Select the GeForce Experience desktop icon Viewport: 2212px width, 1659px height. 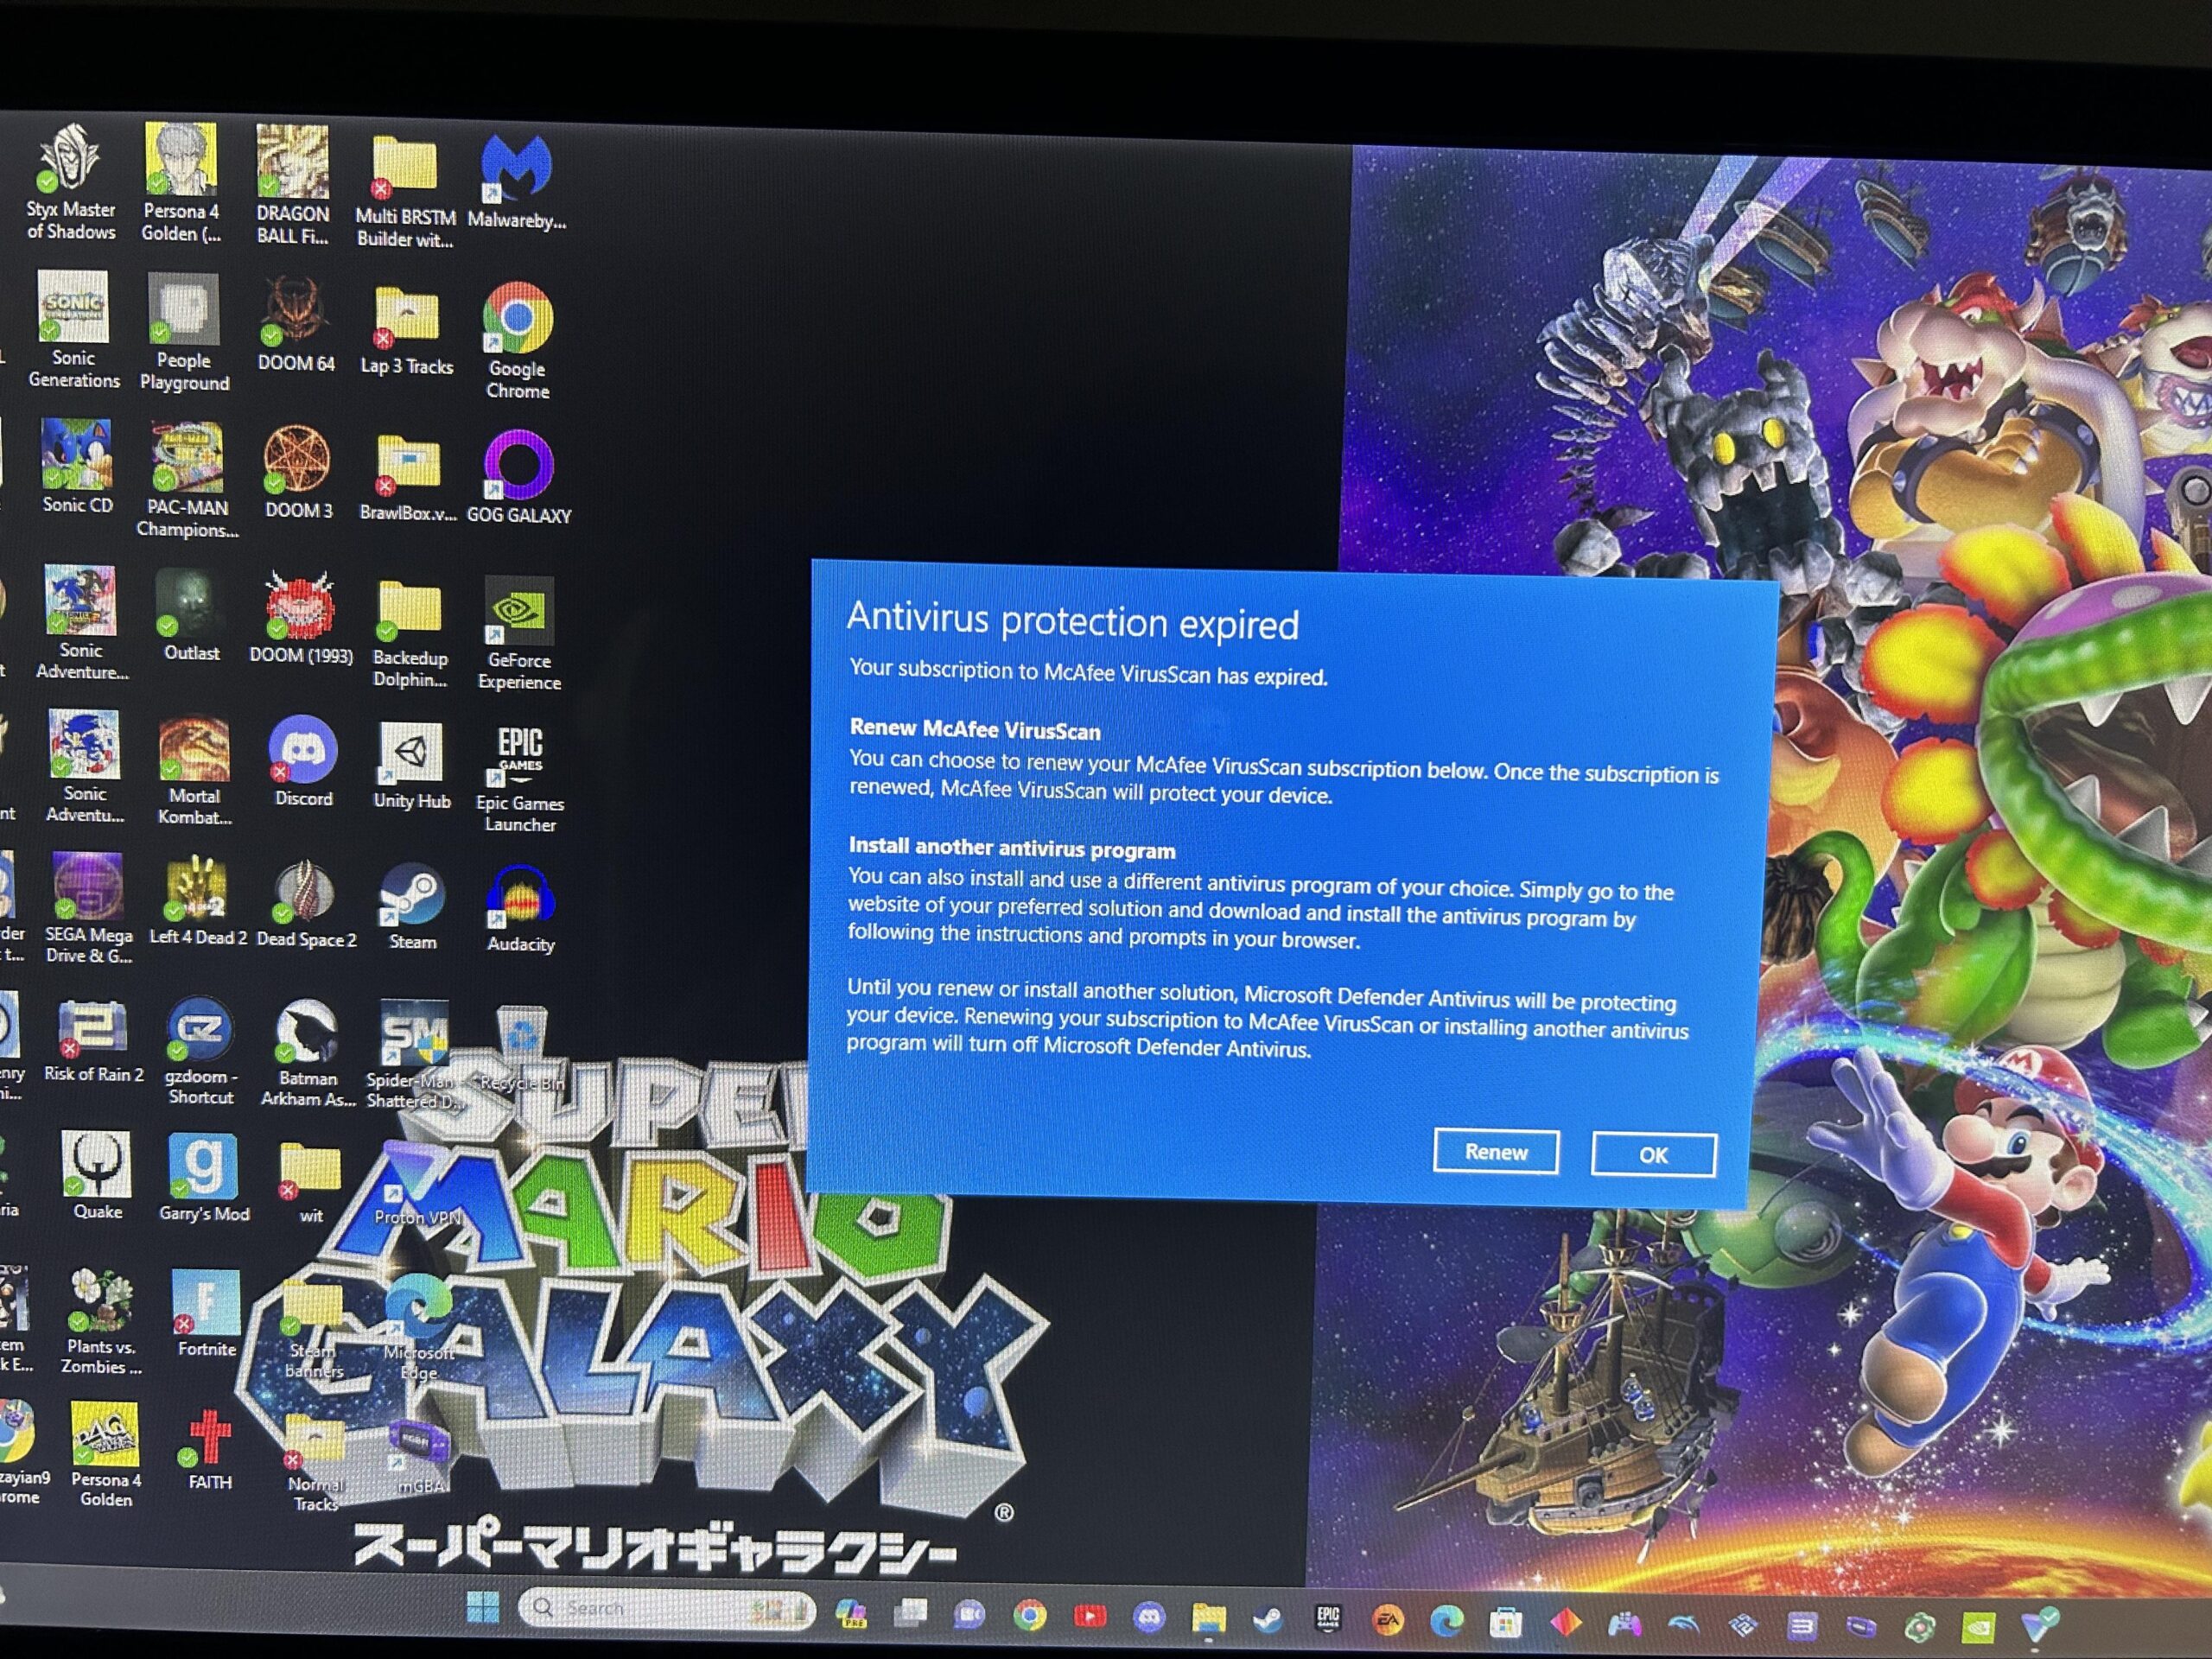click(x=519, y=634)
